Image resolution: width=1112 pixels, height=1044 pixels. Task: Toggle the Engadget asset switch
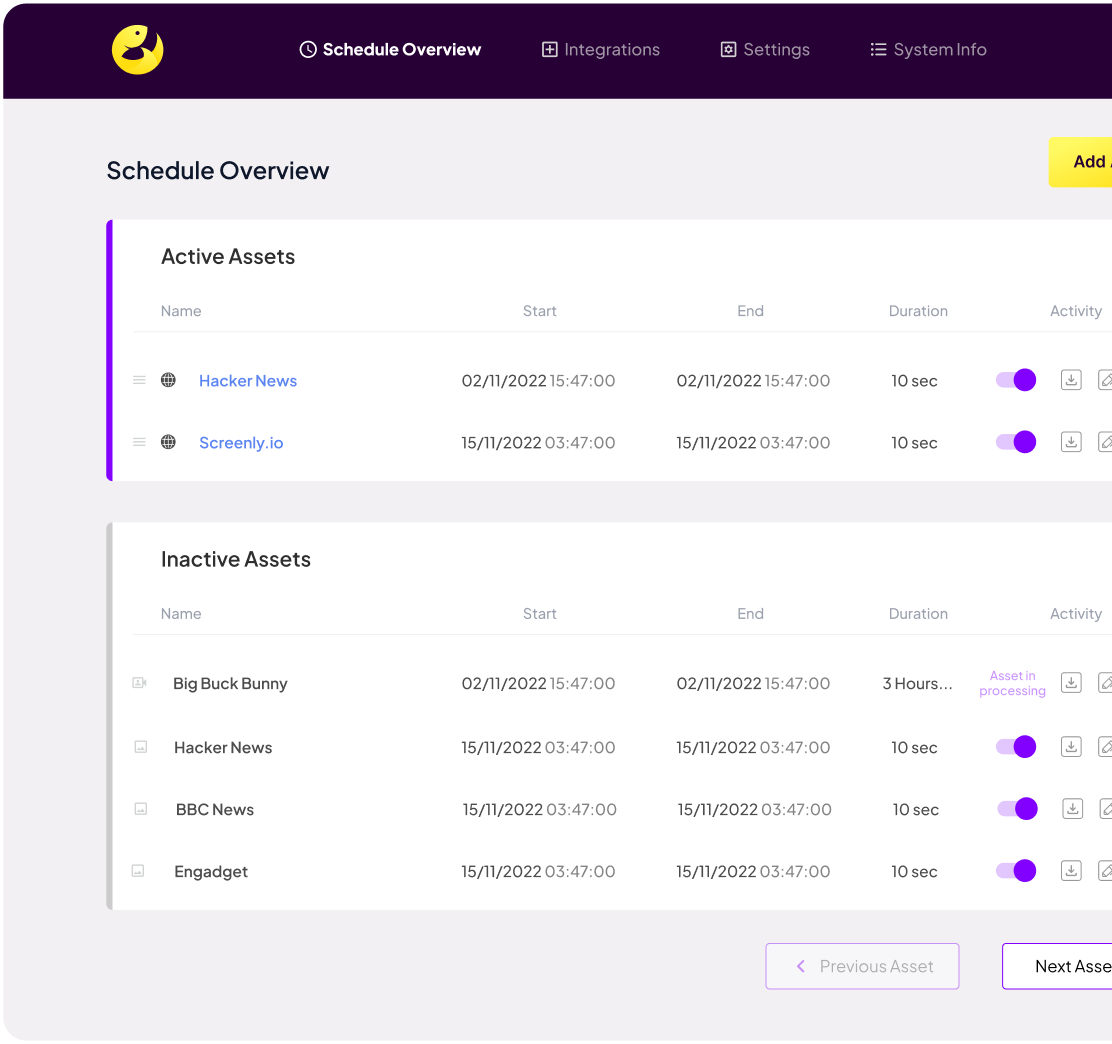pos(1016,871)
